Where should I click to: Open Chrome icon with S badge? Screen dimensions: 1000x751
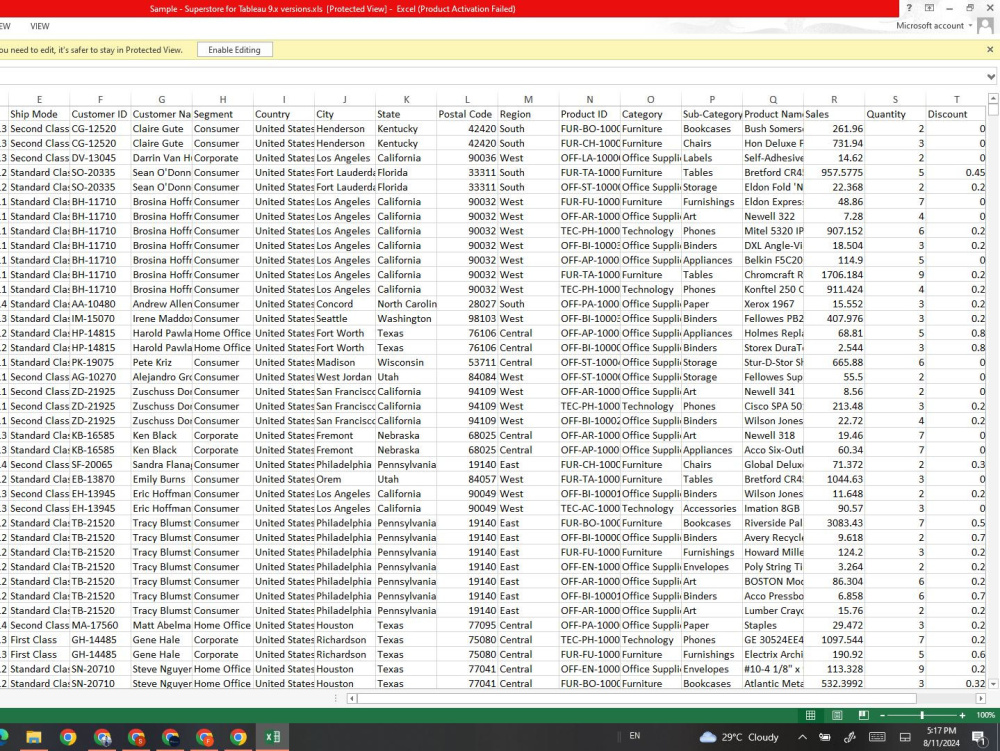pos(136,738)
